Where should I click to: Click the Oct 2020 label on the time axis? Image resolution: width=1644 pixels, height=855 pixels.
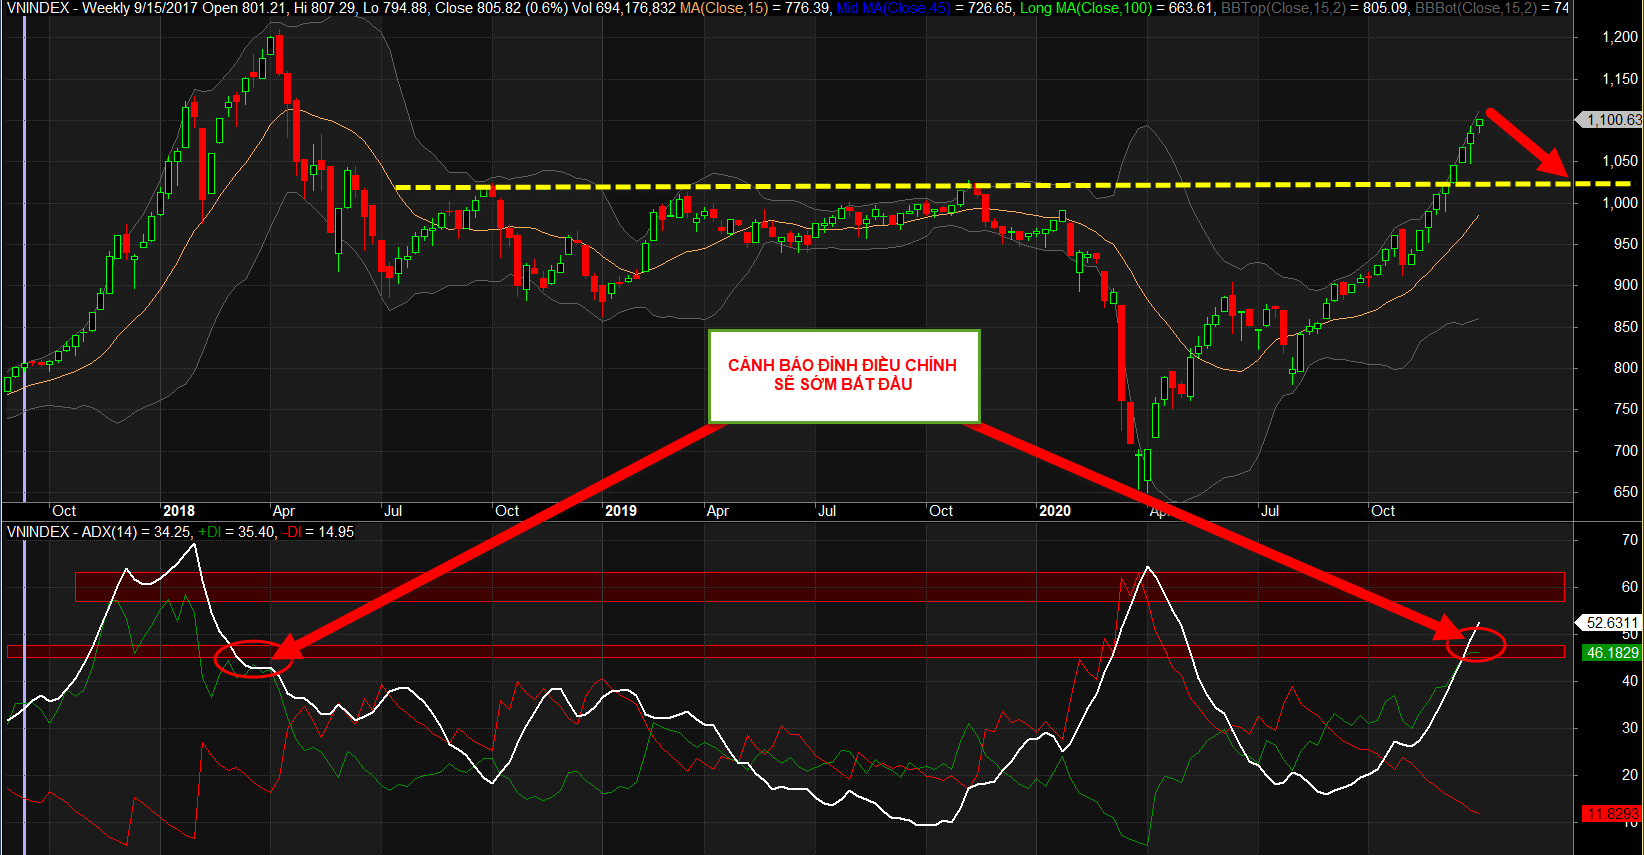coord(1383,511)
